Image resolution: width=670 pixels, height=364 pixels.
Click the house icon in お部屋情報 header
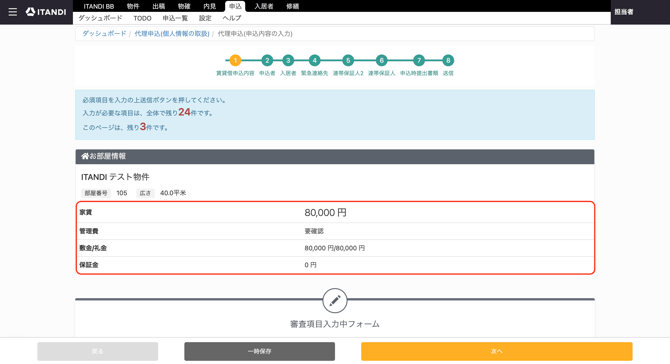(x=85, y=156)
